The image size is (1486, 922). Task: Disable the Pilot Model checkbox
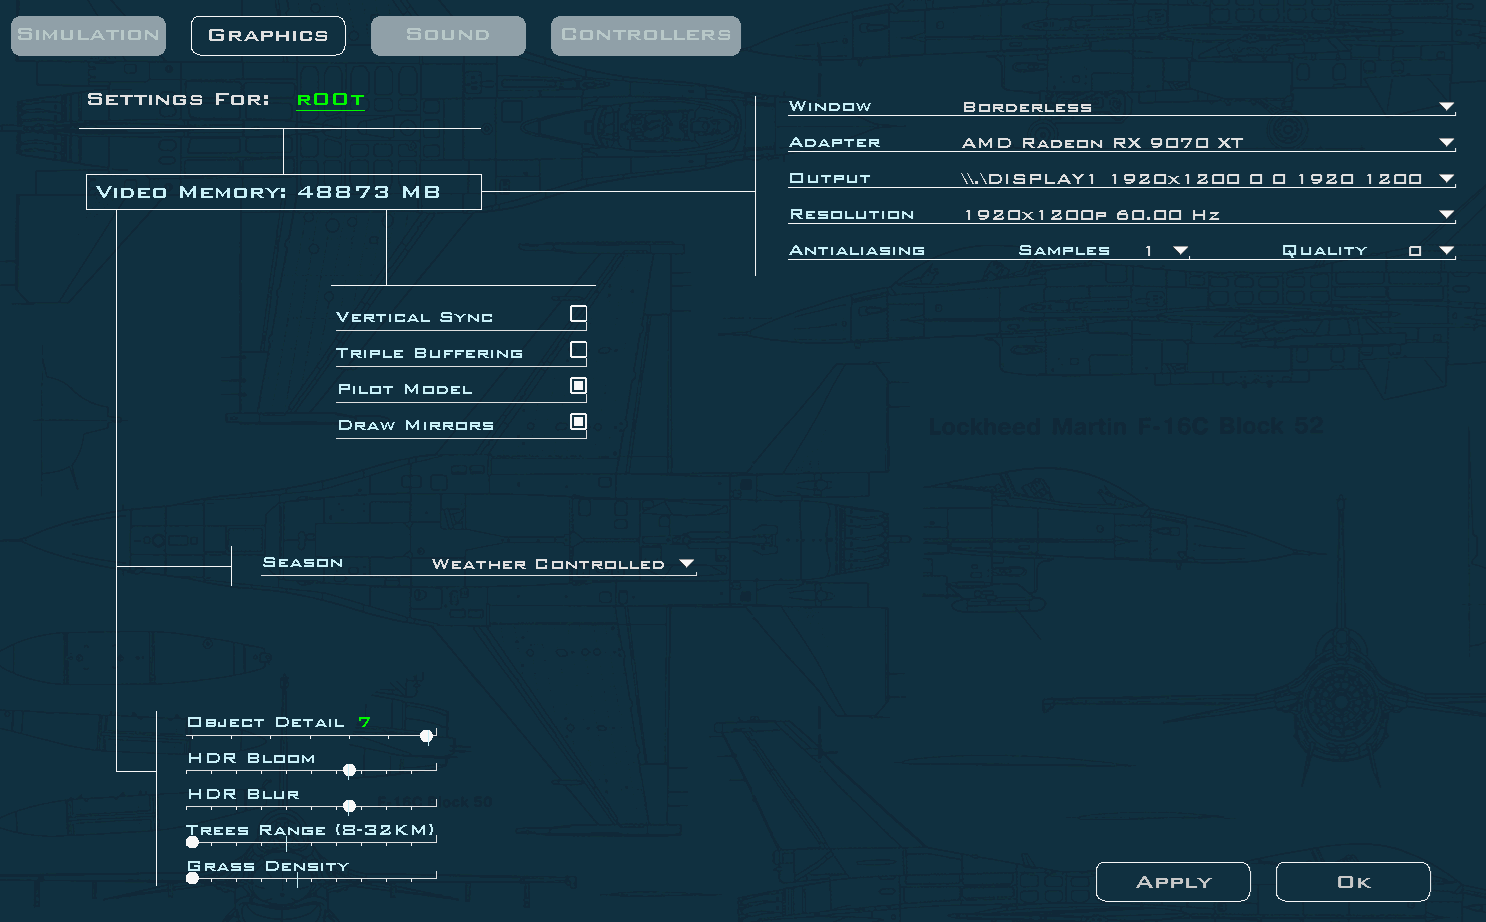[x=578, y=386]
